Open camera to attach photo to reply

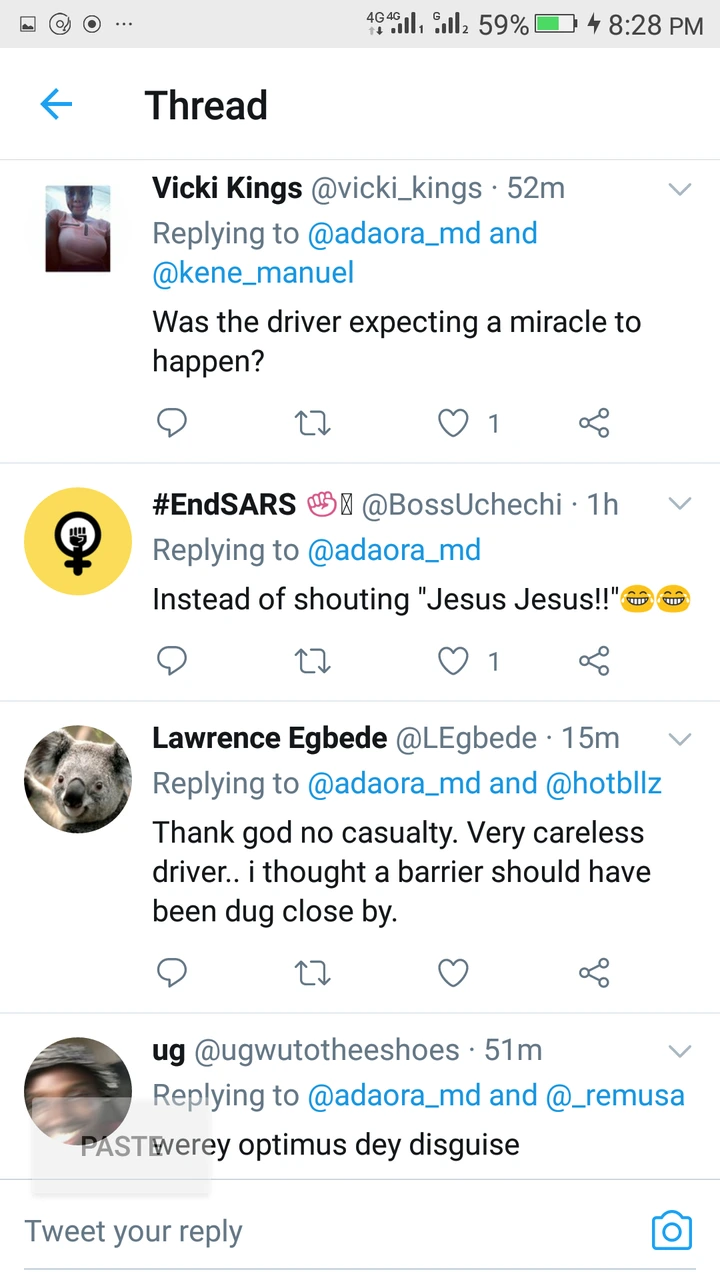[x=671, y=1230]
